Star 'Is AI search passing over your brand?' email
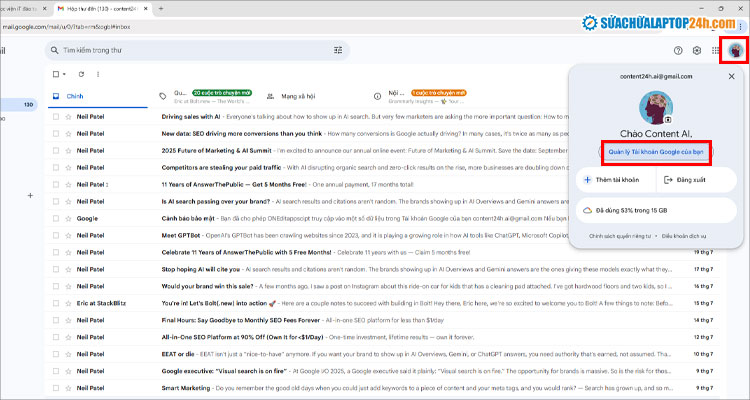The image size is (750, 400). [x=68, y=201]
